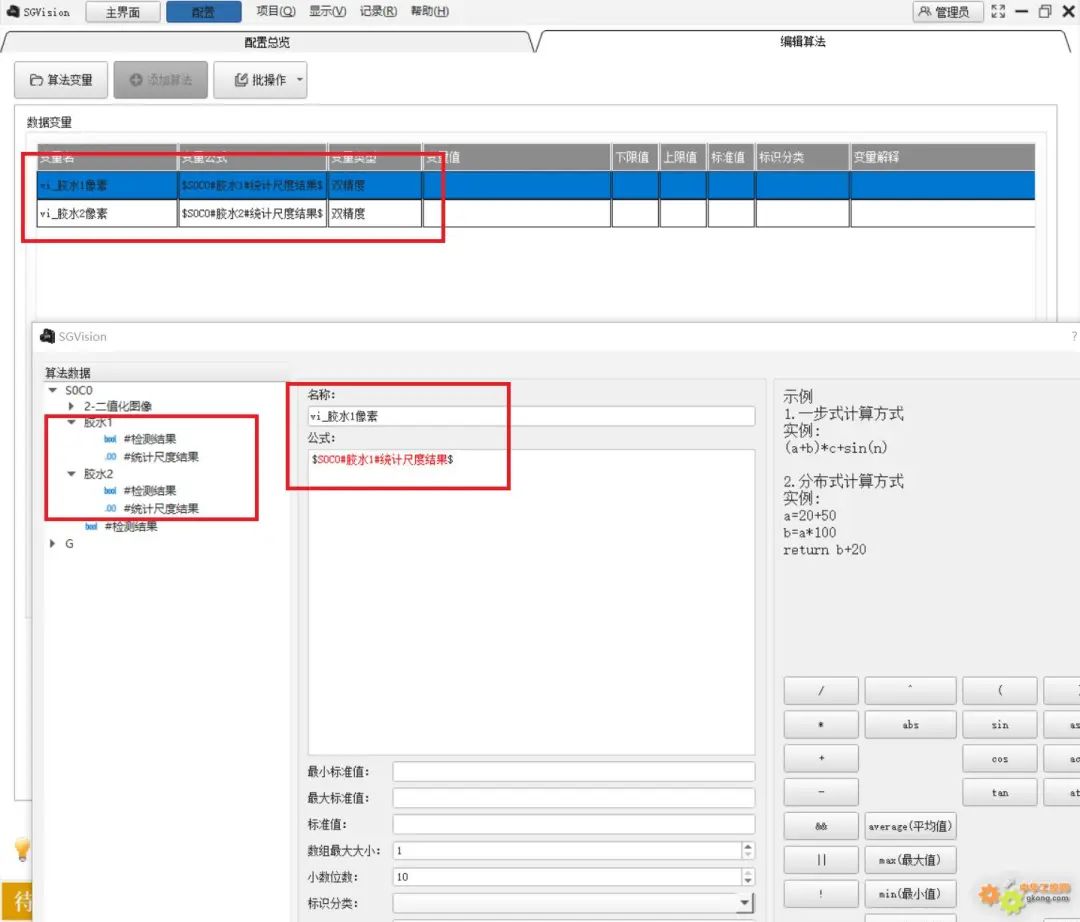This screenshot has height=922, width=1080.
Task: Click the 数组最大大小 up stepper arrow
Action: [x=749, y=844]
